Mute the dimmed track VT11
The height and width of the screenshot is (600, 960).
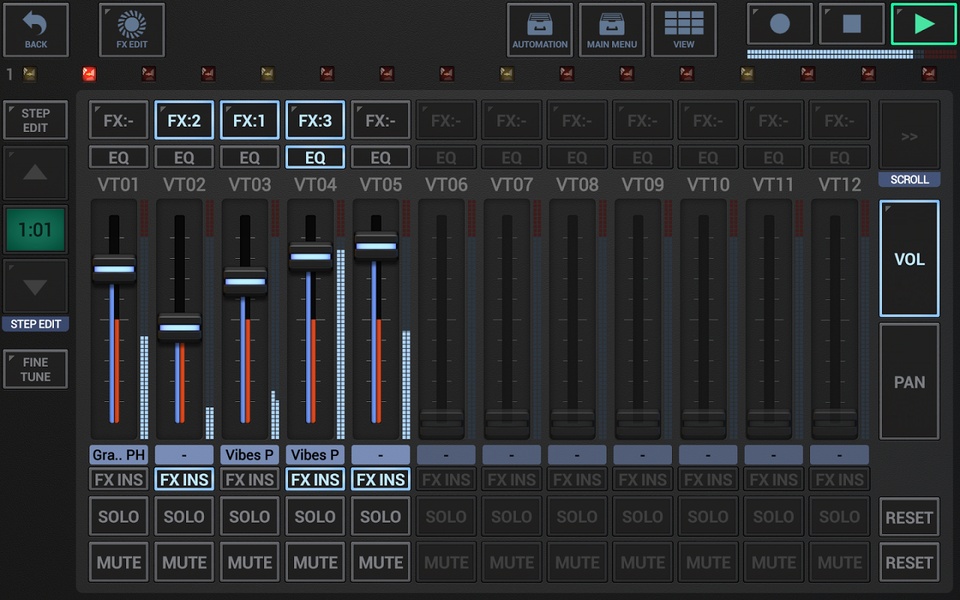coord(774,562)
